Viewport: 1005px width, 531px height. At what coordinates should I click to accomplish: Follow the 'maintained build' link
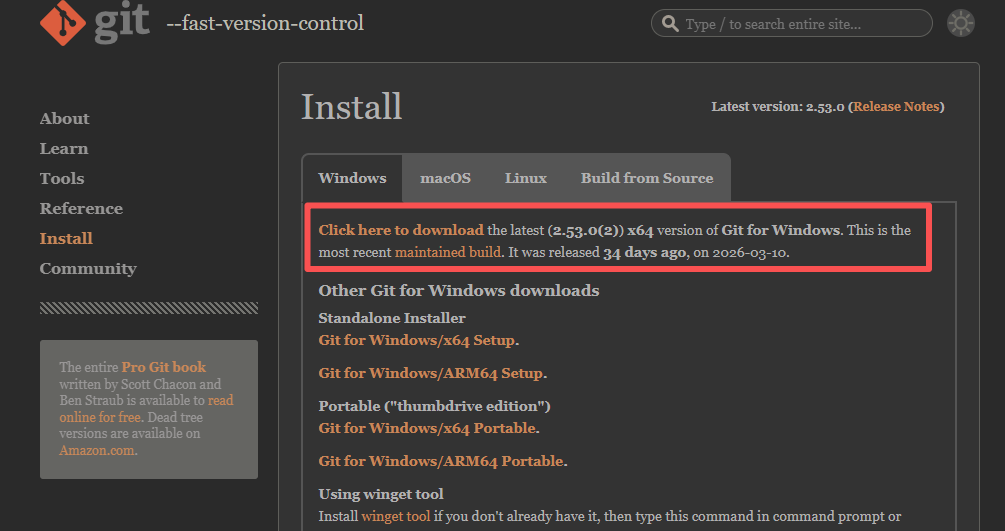click(448, 252)
